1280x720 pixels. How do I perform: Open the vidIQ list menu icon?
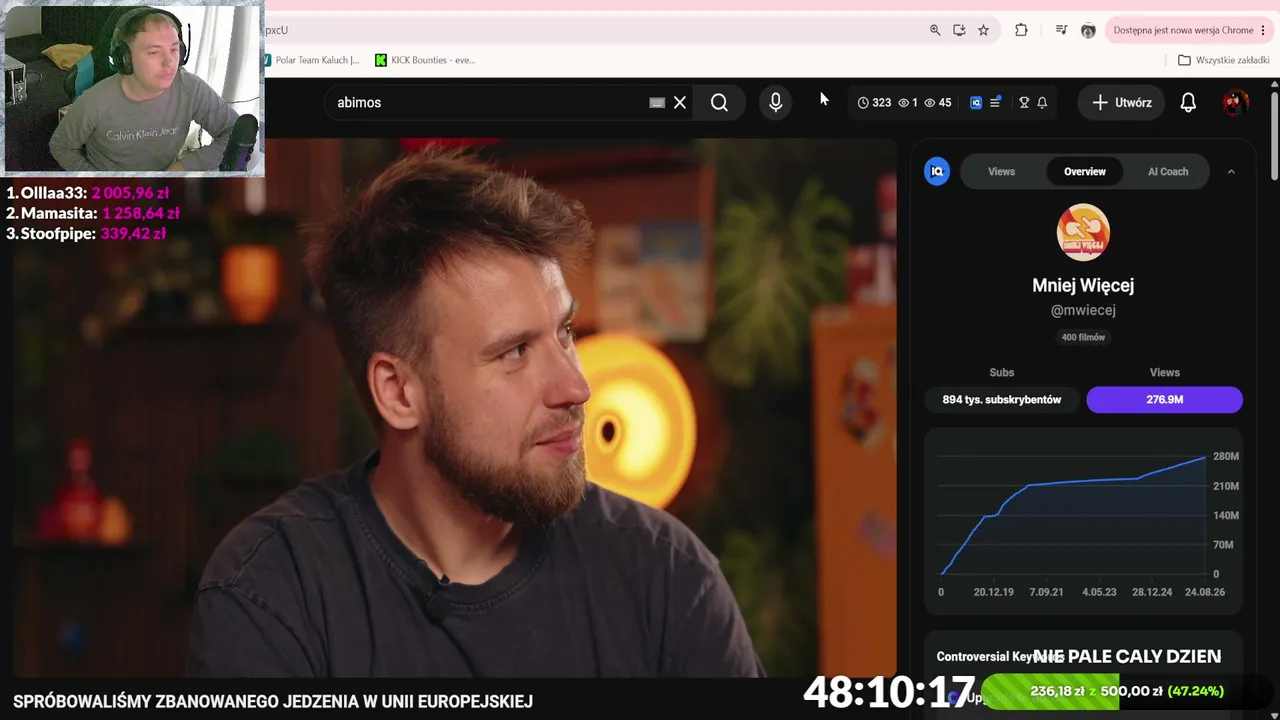point(995,102)
